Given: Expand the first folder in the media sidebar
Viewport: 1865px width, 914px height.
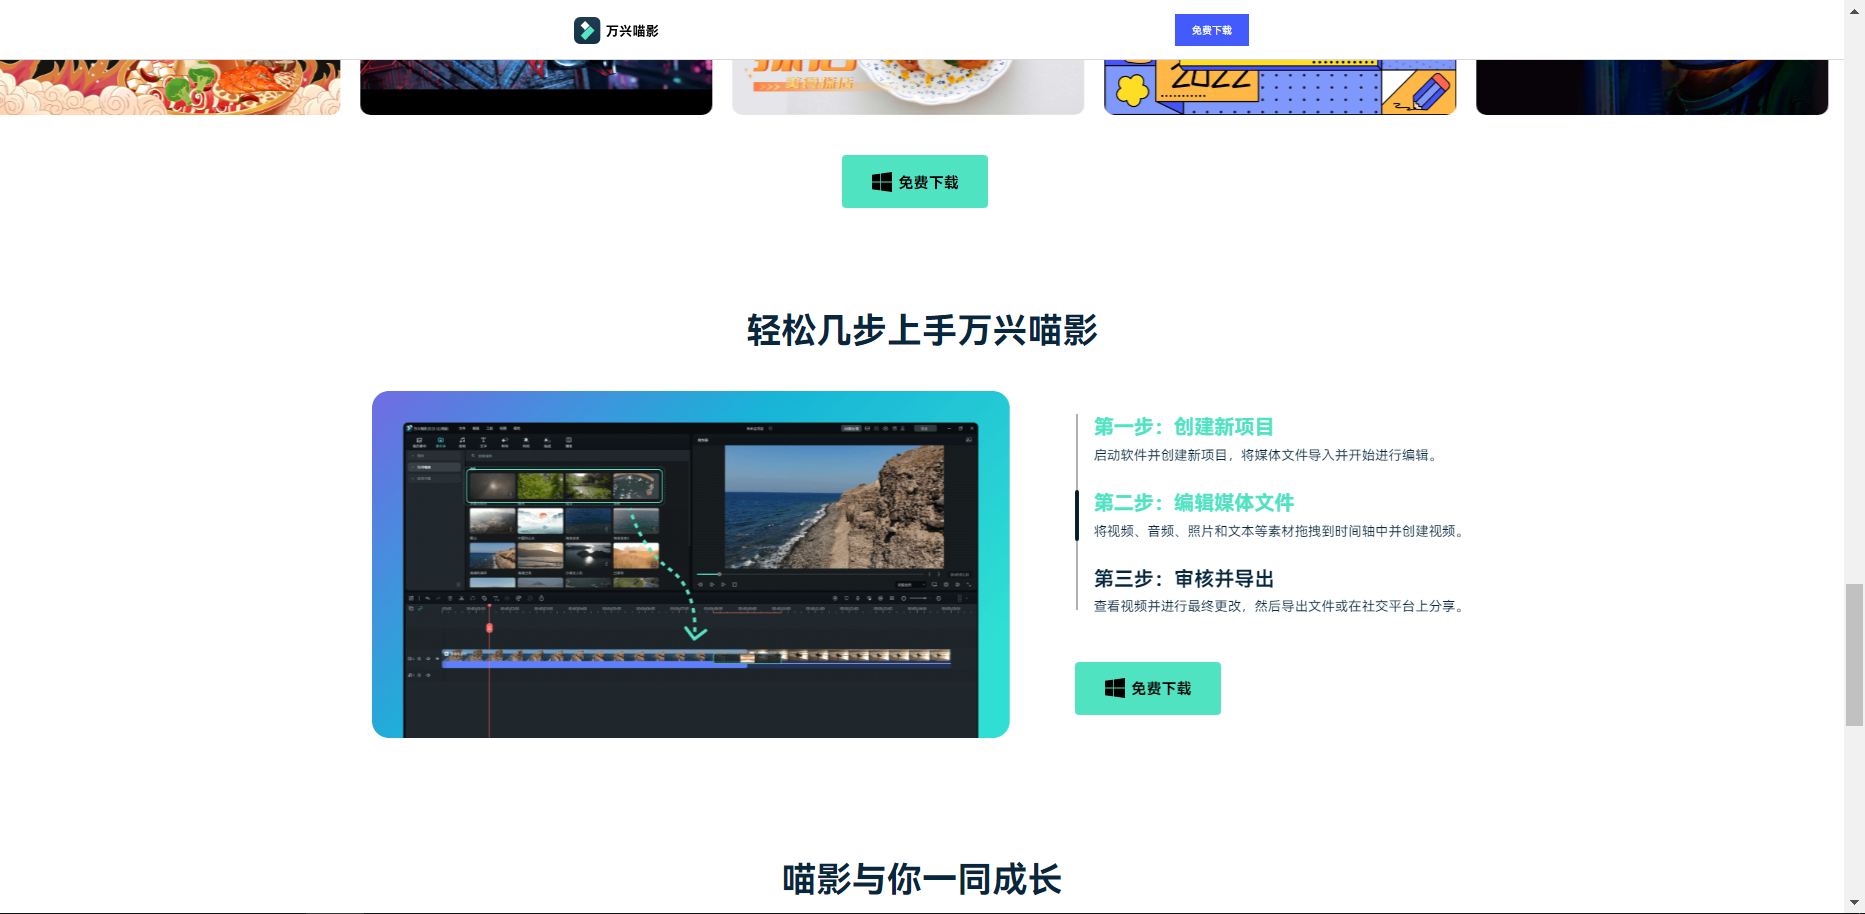Looking at the screenshot, I should tap(412, 456).
